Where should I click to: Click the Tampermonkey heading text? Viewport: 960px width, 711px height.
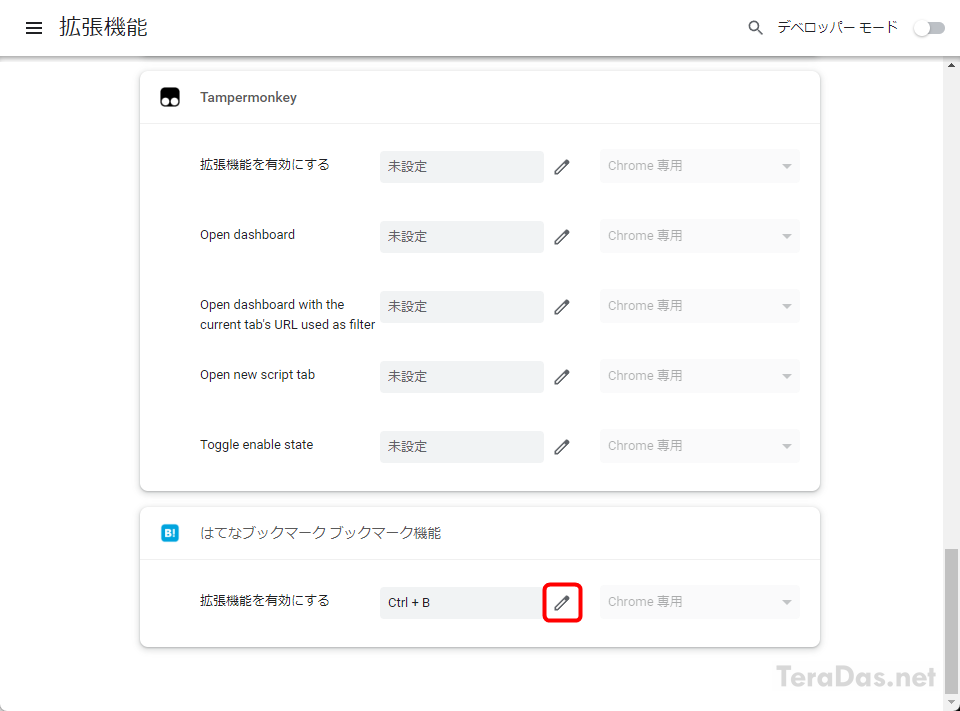pyautogui.click(x=248, y=97)
